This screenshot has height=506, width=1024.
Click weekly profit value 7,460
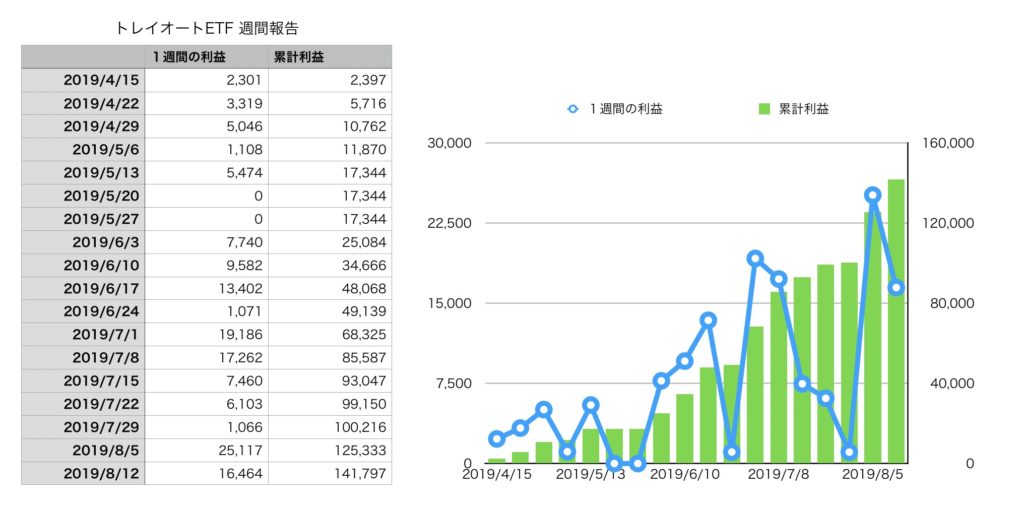pyautogui.click(x=247, y=381)
